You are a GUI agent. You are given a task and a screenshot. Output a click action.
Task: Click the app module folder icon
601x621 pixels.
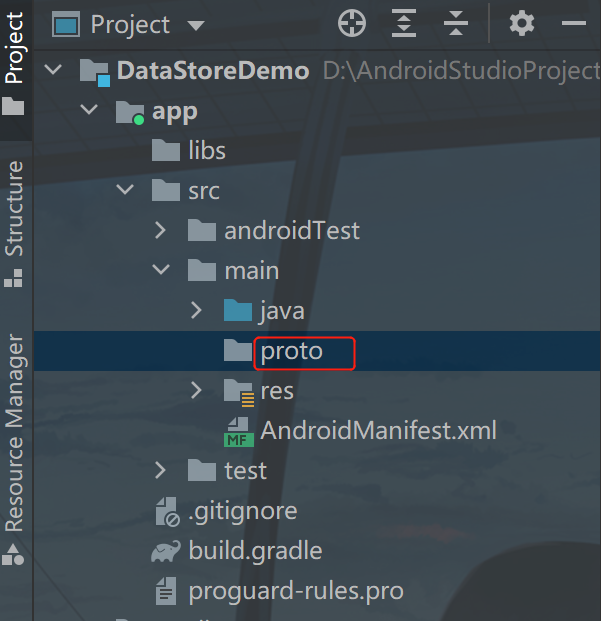130,112
